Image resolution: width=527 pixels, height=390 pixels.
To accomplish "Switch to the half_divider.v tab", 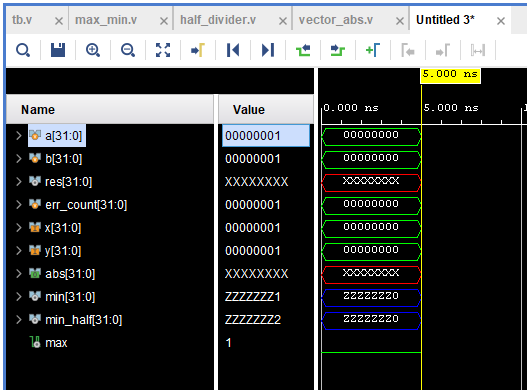I will tap(218, 20).
